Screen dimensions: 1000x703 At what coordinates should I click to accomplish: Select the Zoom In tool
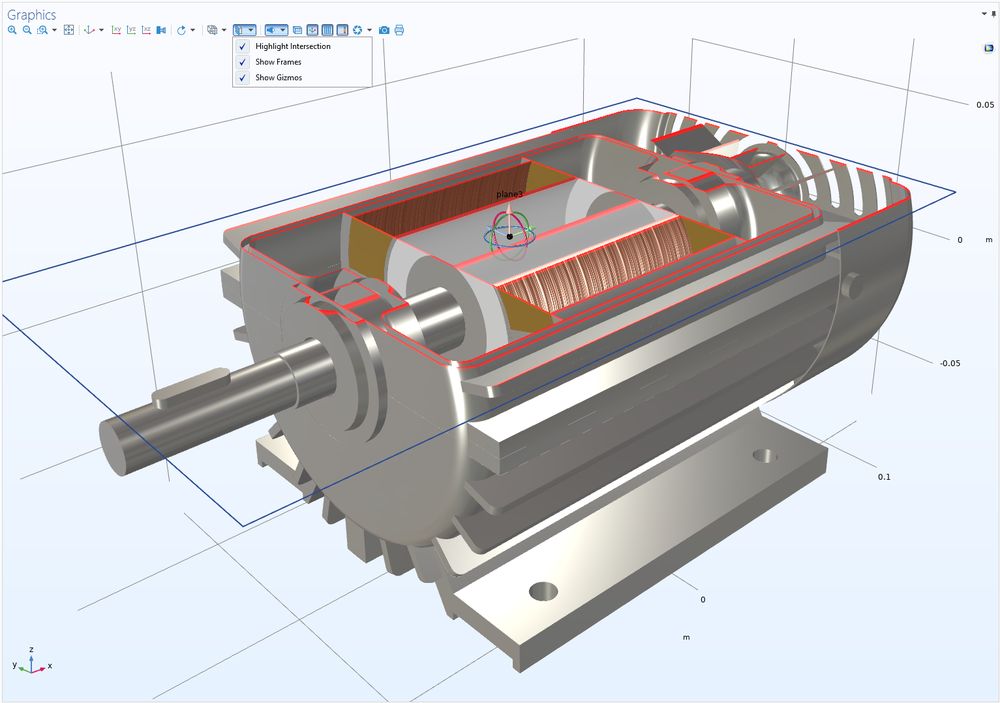(12, 30)
